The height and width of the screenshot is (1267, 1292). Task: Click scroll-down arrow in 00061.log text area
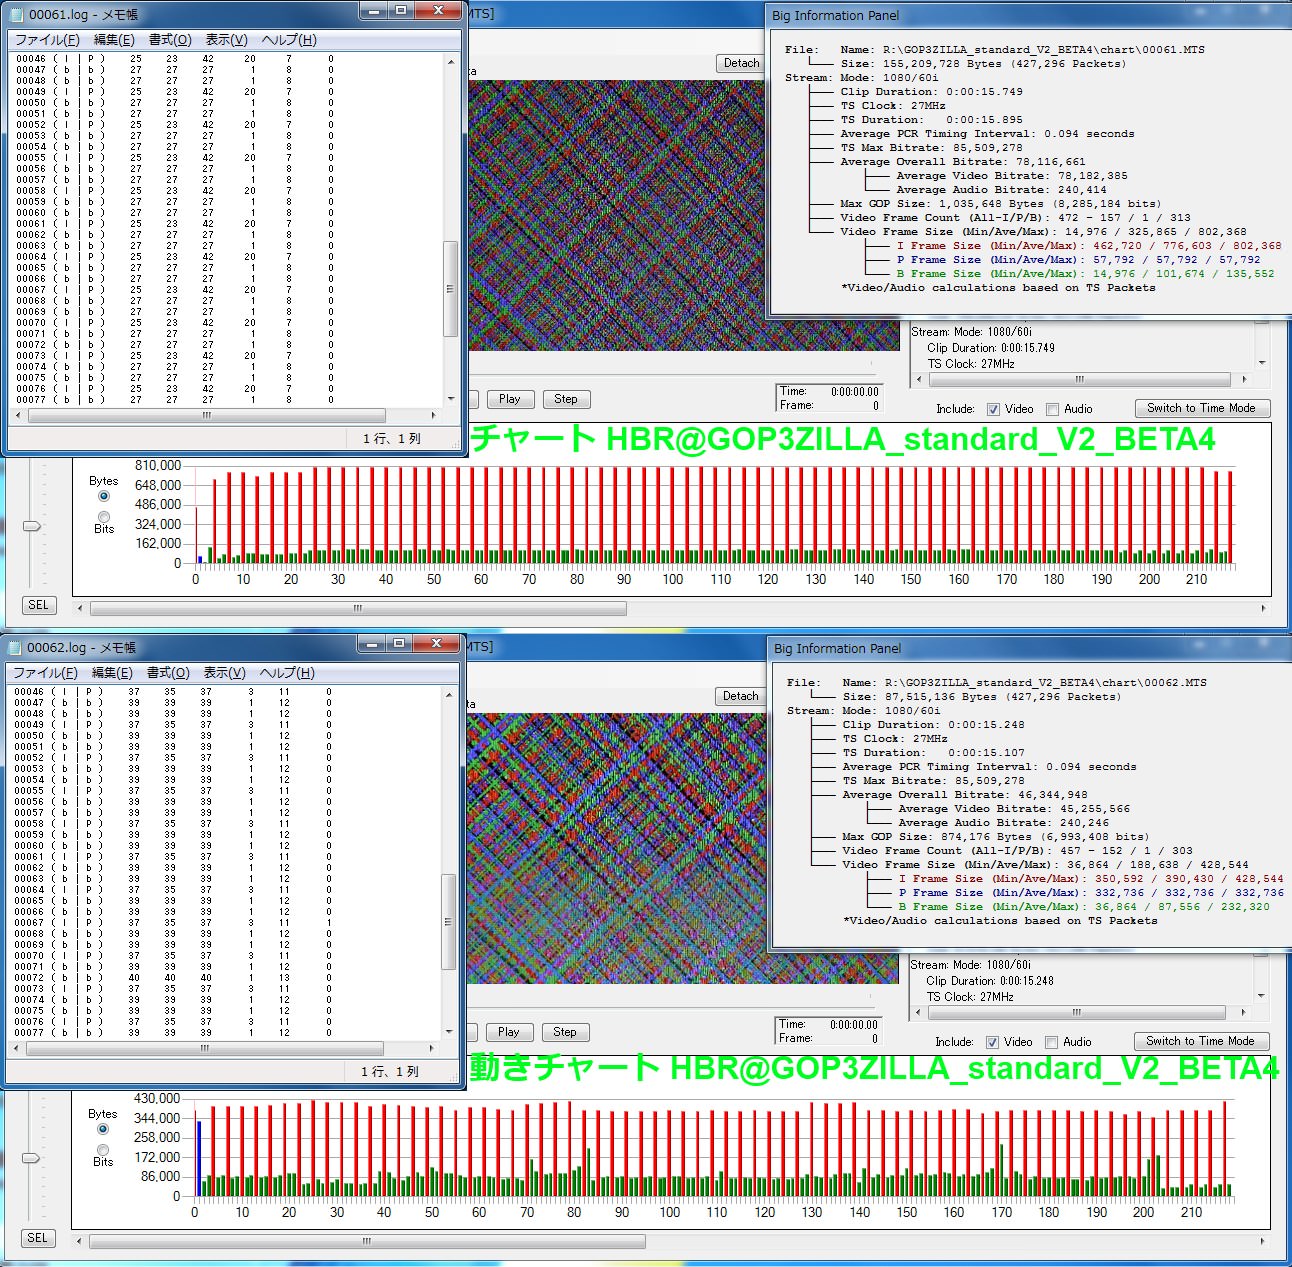click(x=450, y=399)
